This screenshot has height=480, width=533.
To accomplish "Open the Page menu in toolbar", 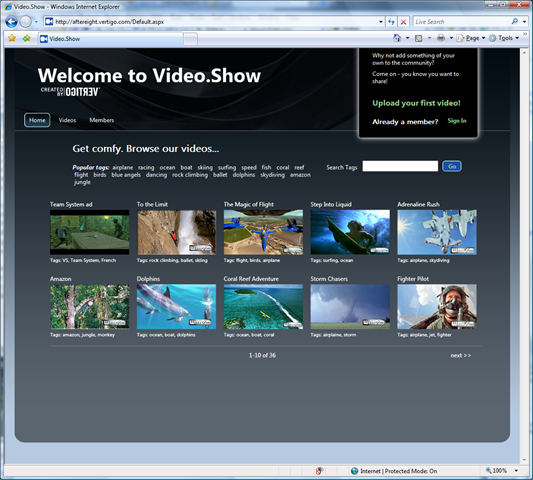I will pos(470,38).
